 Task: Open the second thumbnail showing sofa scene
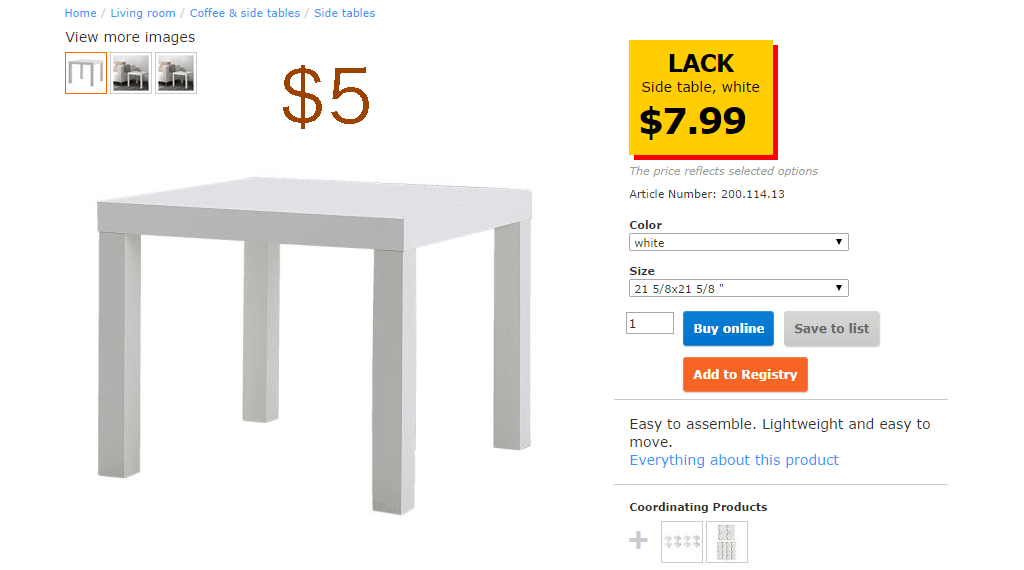[131, 73]
